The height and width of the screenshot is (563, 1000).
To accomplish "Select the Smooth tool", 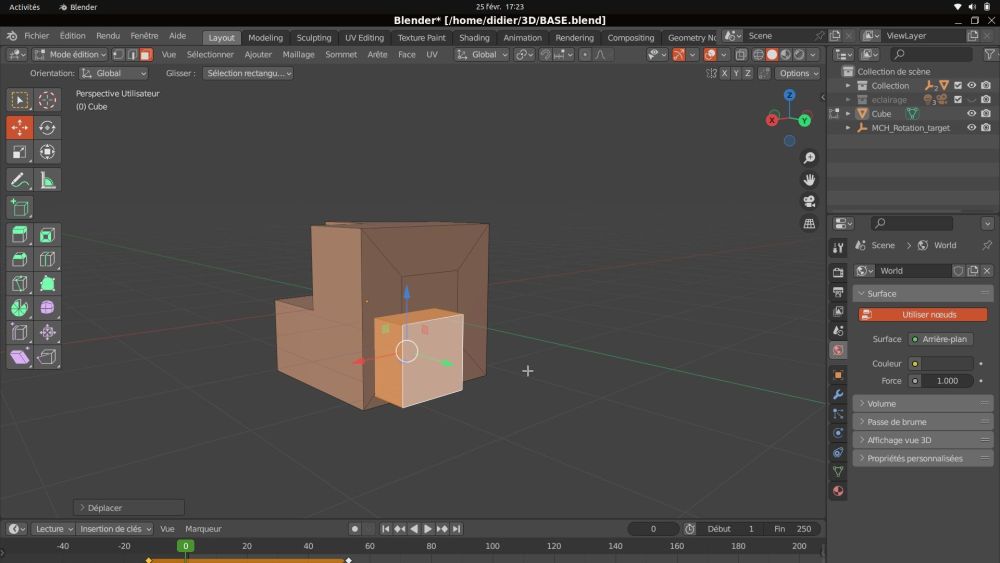I will point(47,308).
